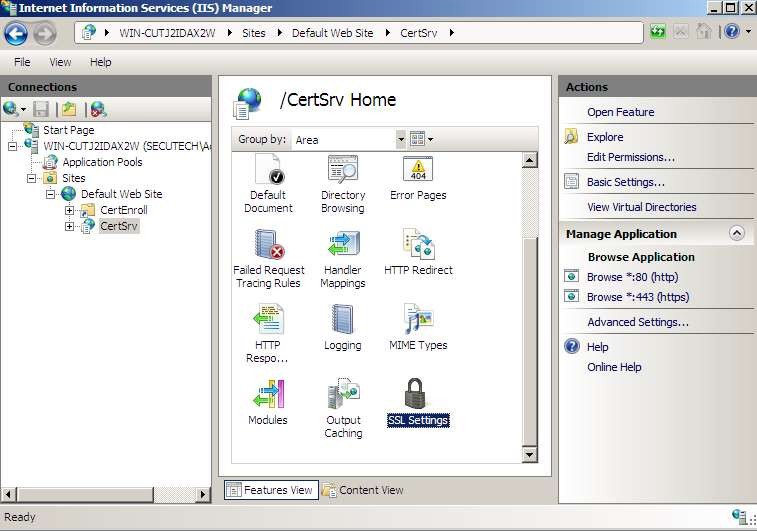Image resolution: width=757 pixels, height=531 pixels.
Task: Click the Up folder icon in Connections
Action: coord(69,110)
